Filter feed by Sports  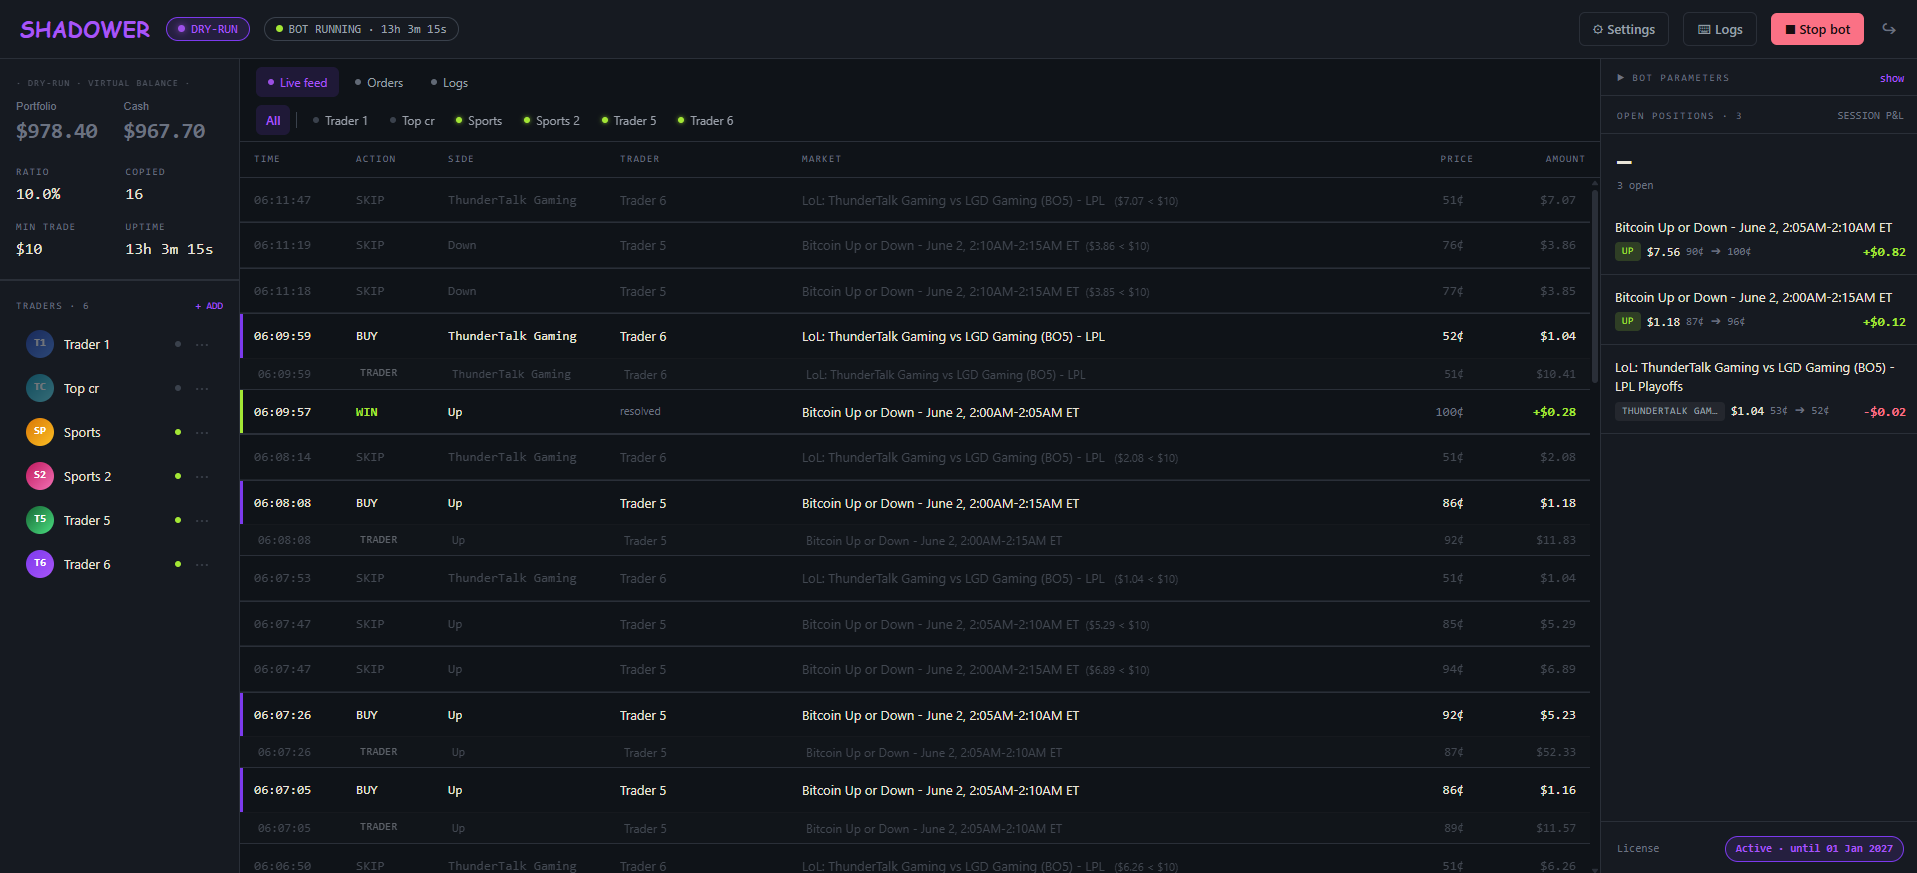[478, 121]
